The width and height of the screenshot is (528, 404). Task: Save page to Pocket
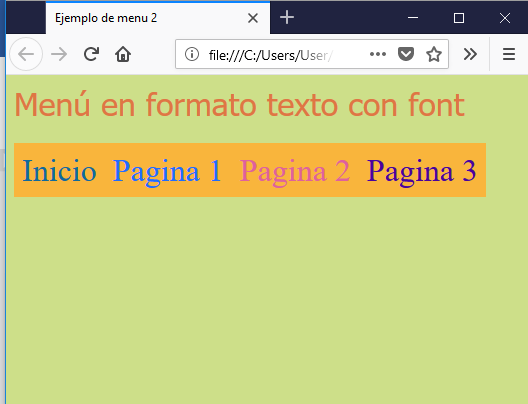click(x=406, y=54)
